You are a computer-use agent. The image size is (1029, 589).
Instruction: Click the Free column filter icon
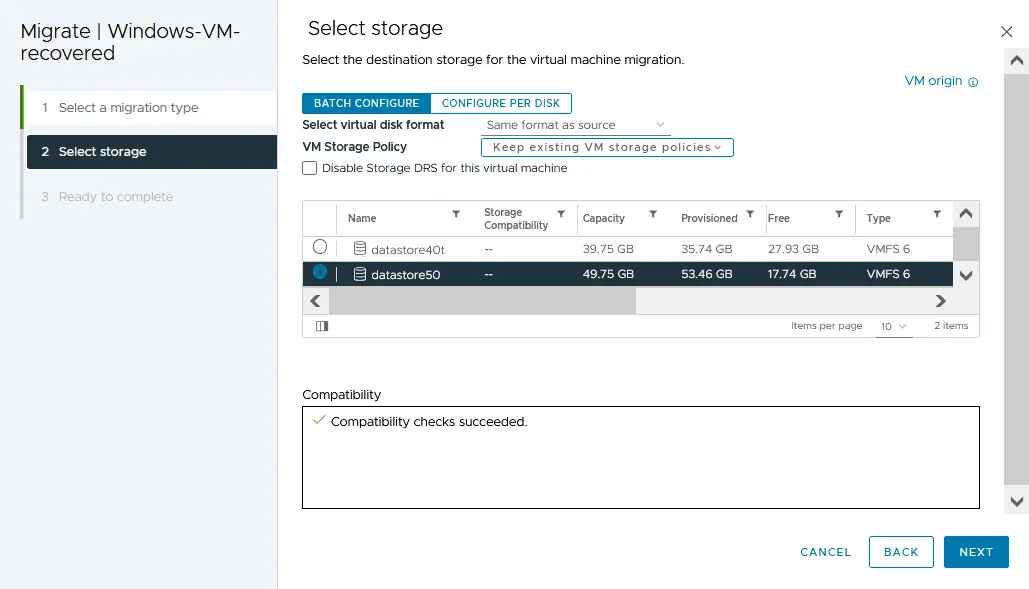(x=839, y=214)
